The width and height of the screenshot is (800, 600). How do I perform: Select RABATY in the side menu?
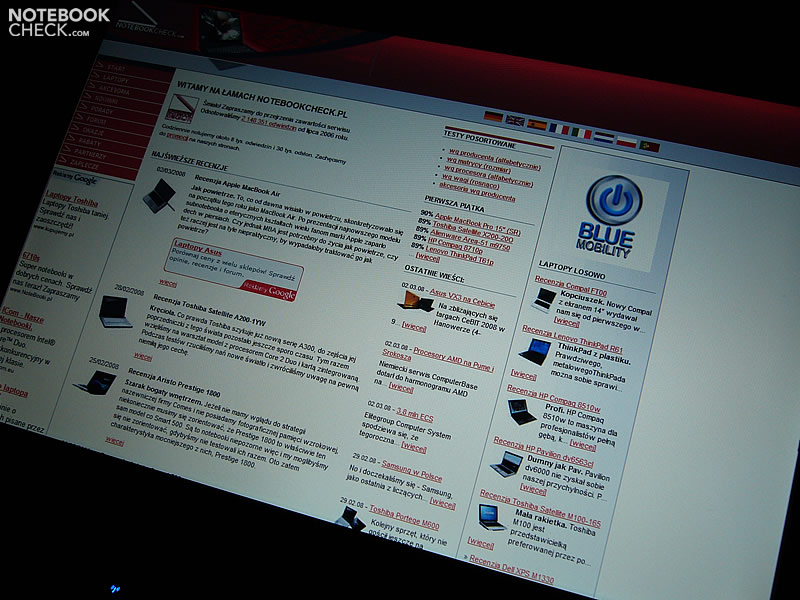[90, 142]
